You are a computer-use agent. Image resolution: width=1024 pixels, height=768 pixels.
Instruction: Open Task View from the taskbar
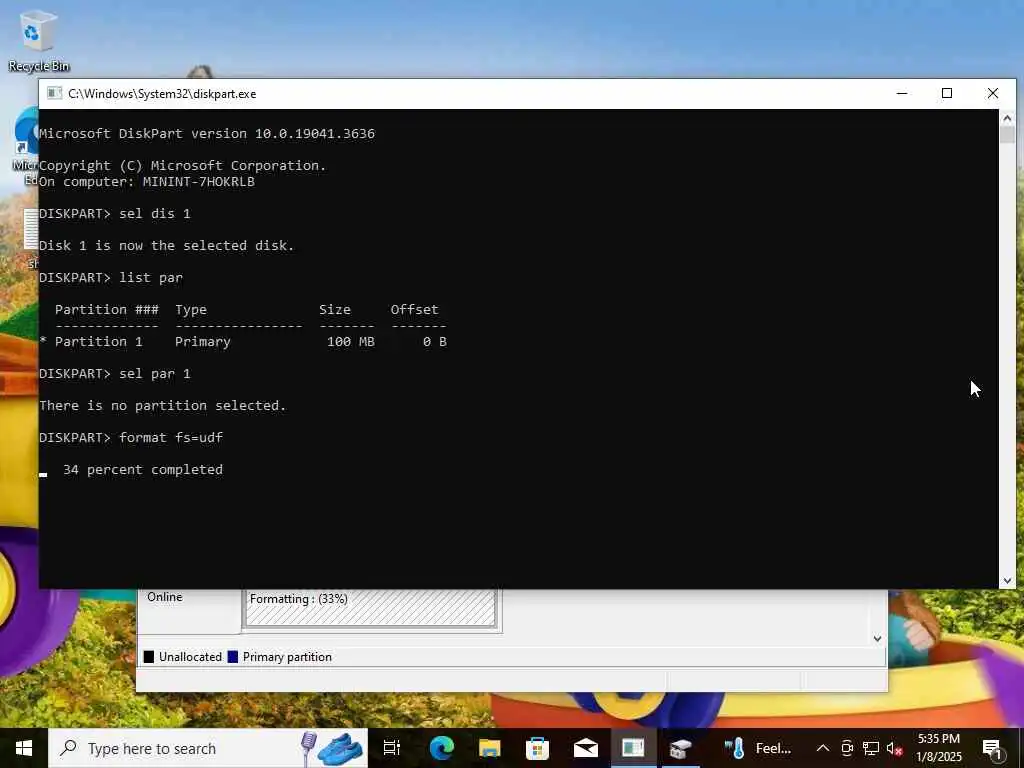(x=391, y=748)
